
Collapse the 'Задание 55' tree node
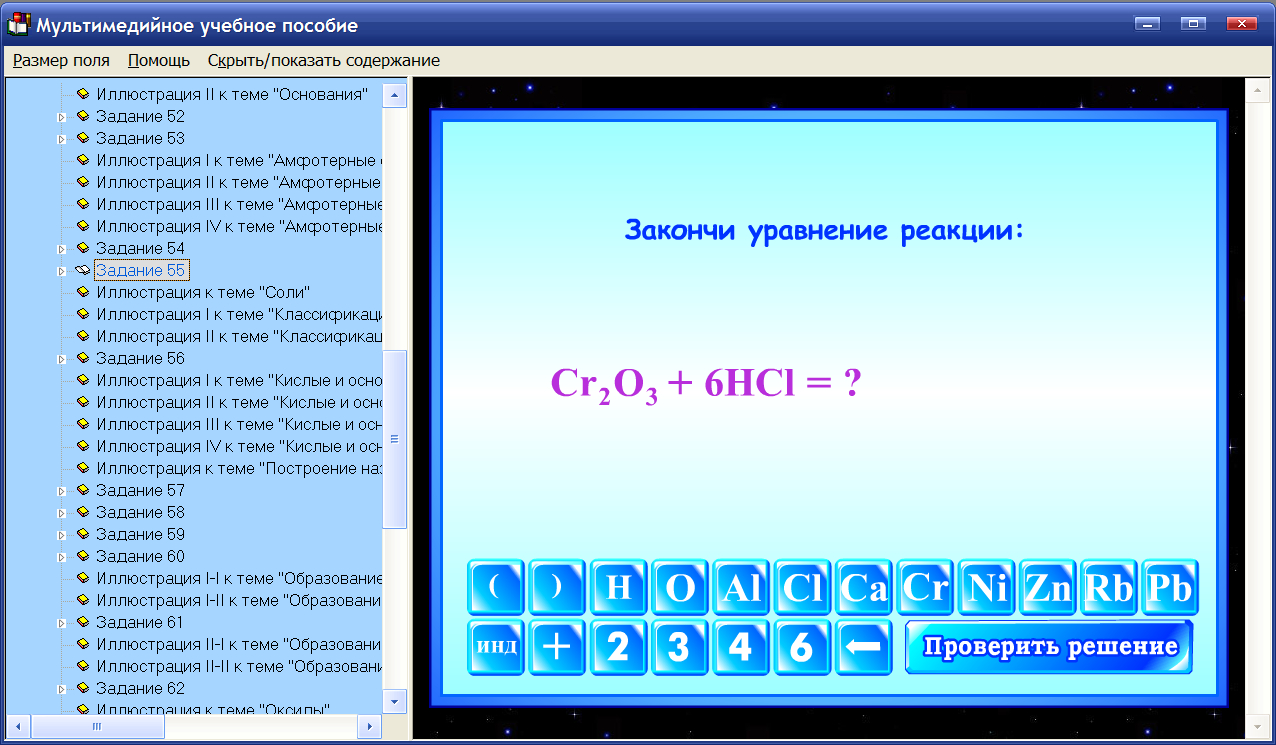point(61,270)
